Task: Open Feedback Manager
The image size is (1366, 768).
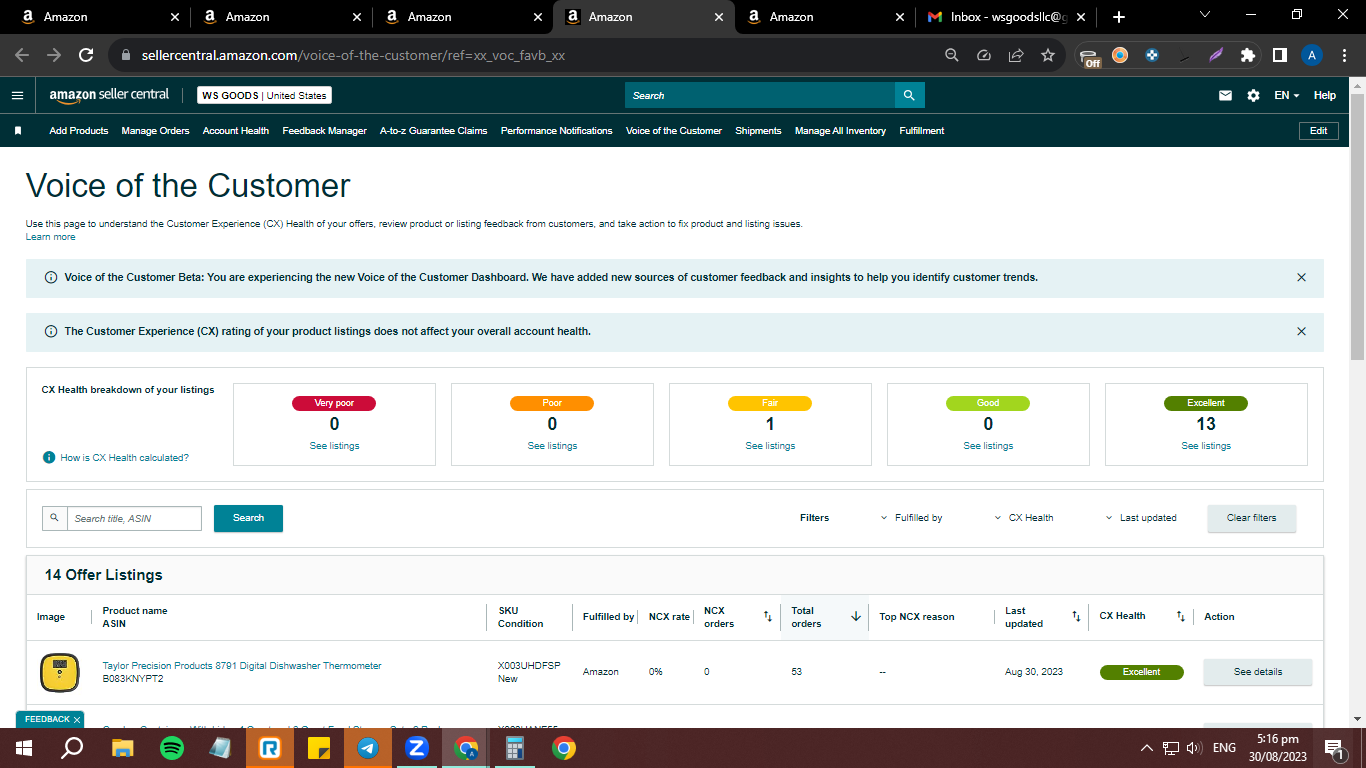Action: click(x=324, y=131)
